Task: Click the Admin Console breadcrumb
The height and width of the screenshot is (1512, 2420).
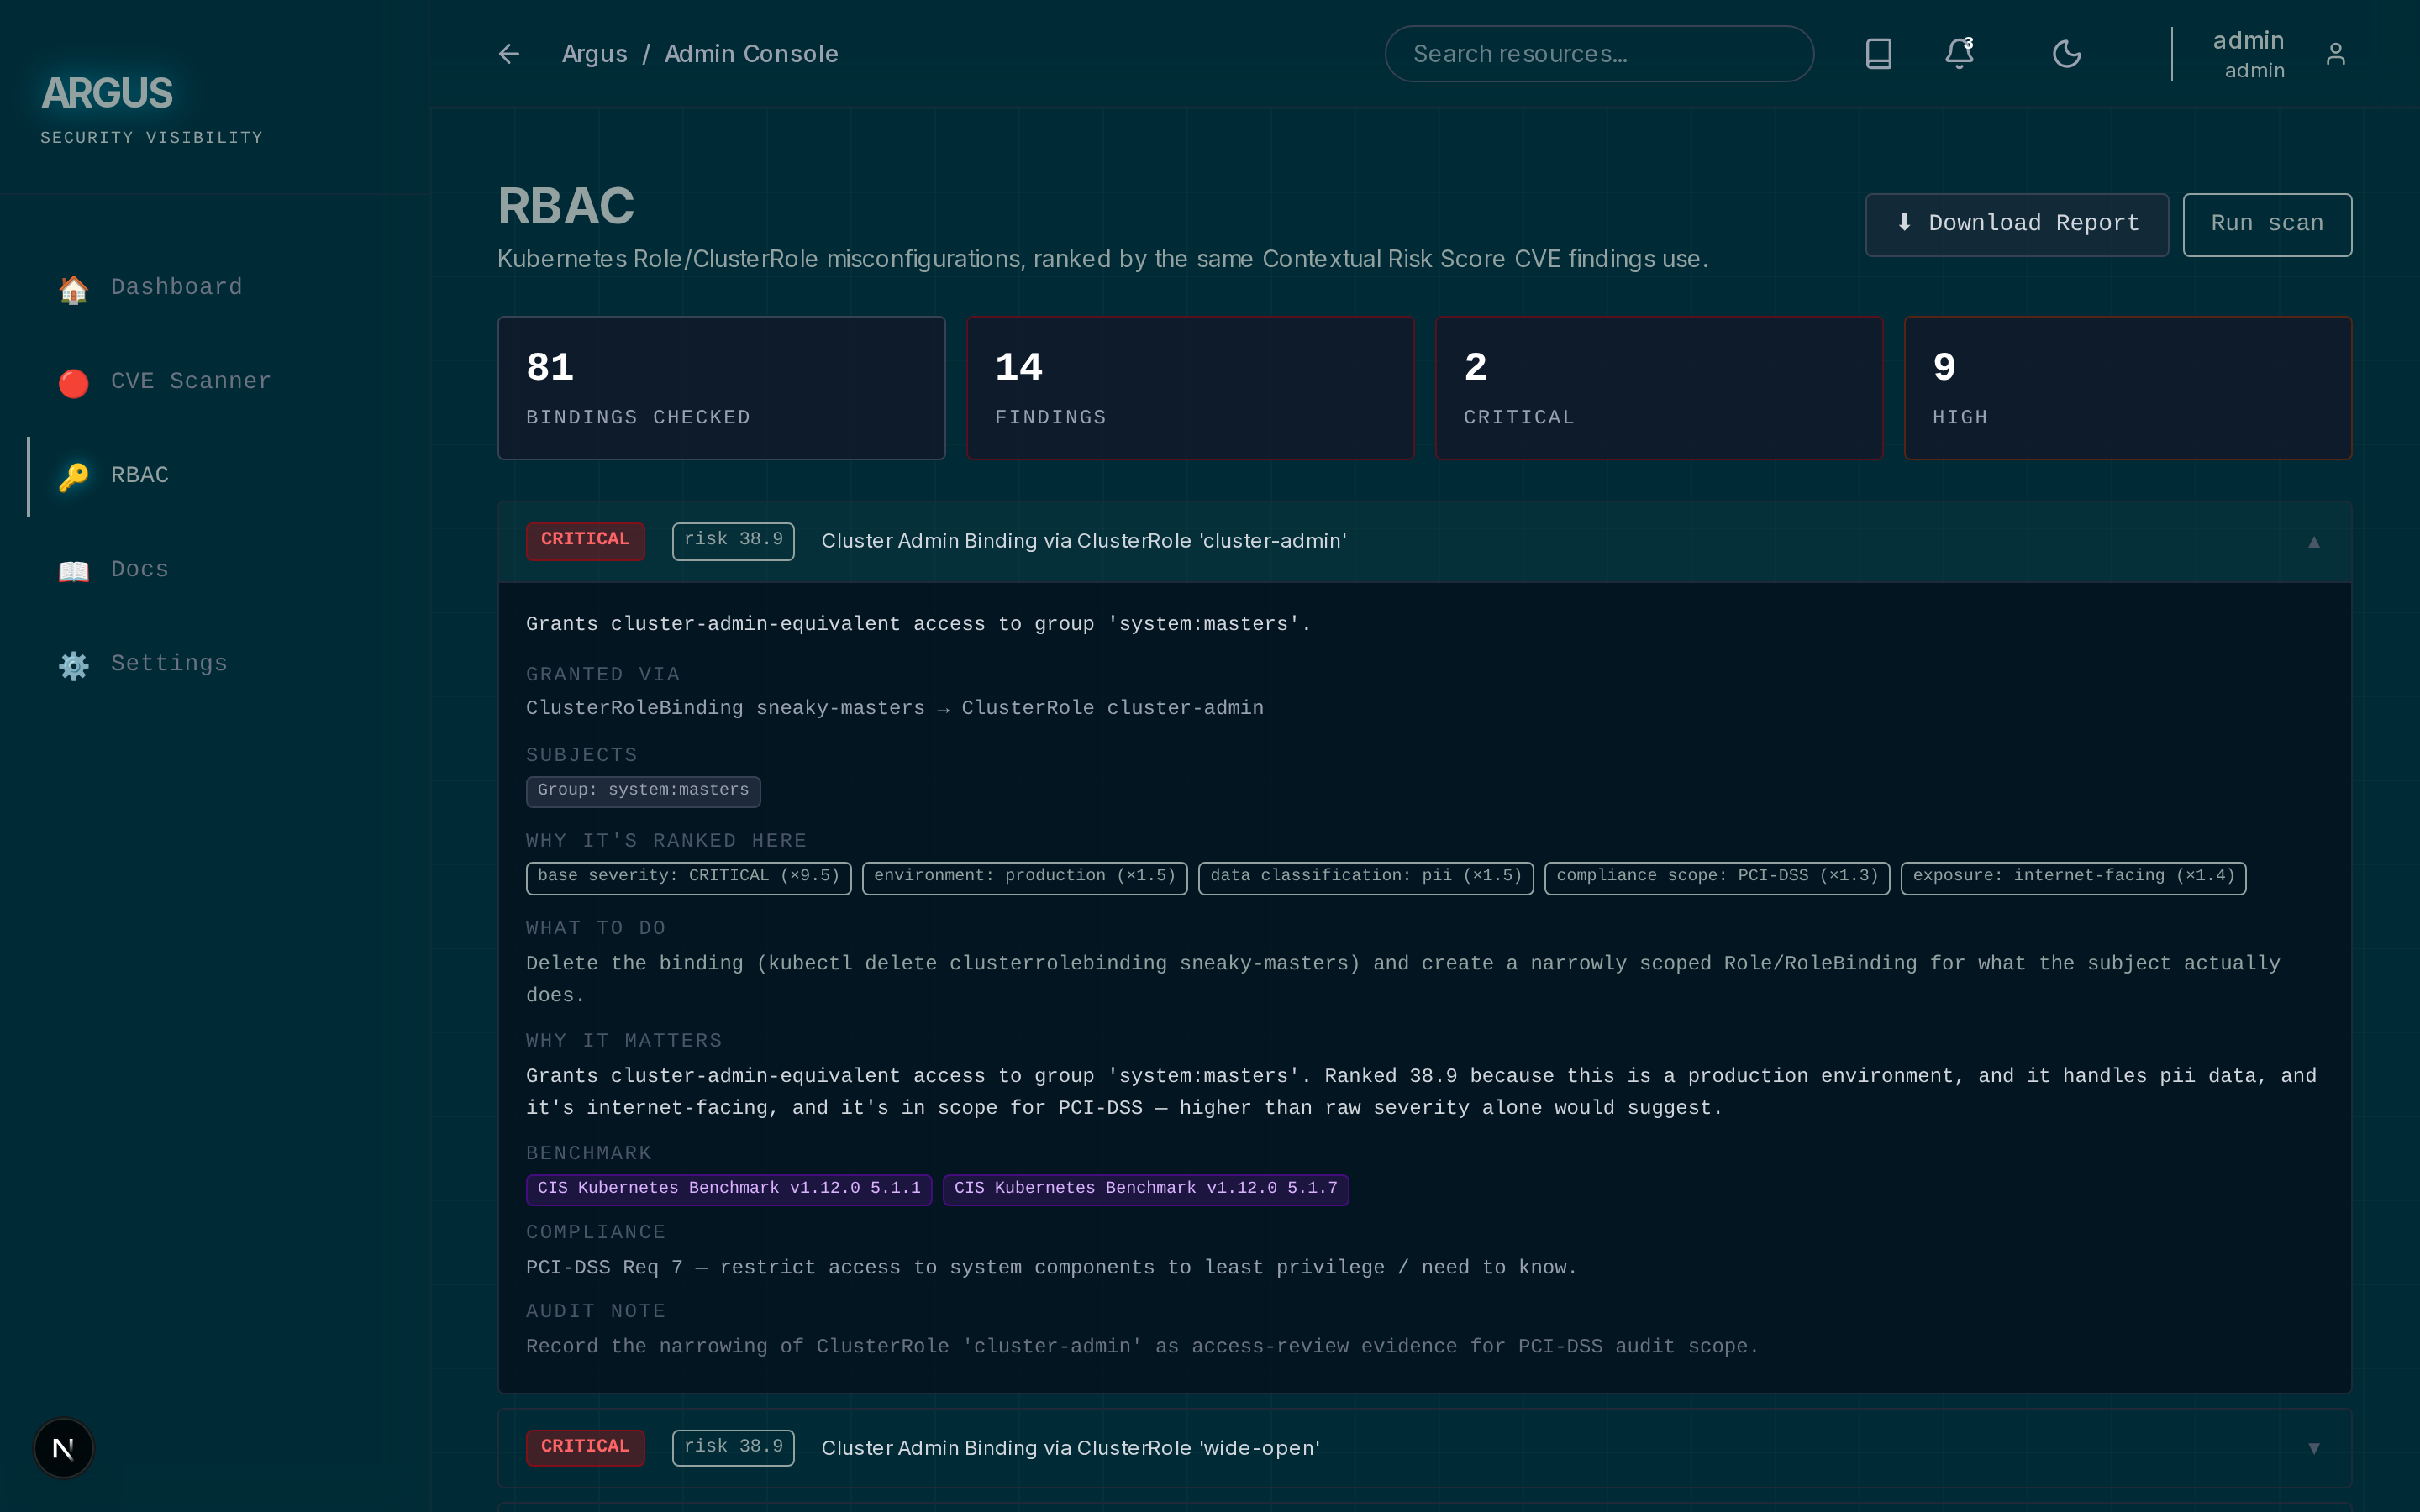Action: click(x=751, y=54)
